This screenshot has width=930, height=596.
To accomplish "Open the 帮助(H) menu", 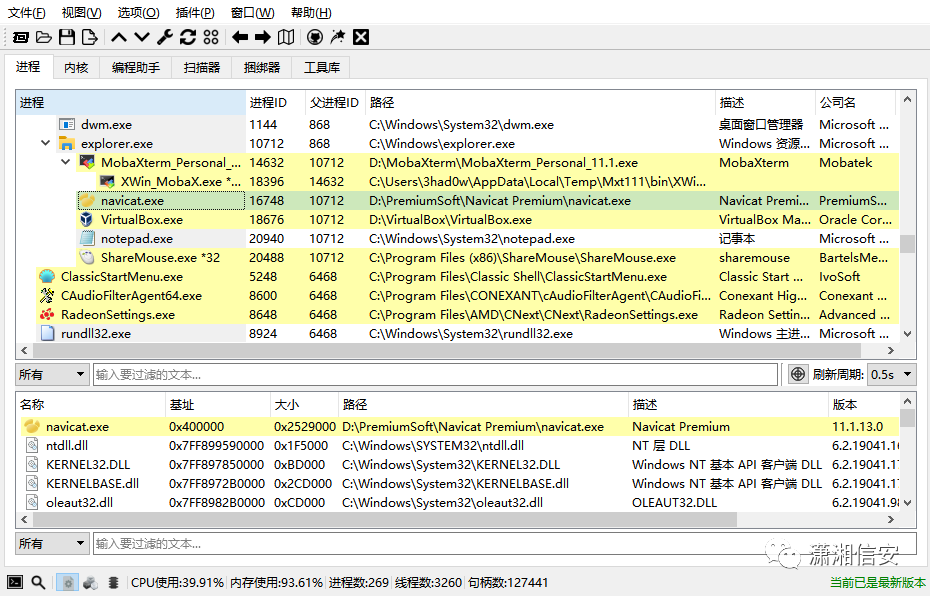I will (x=311, y=12).
